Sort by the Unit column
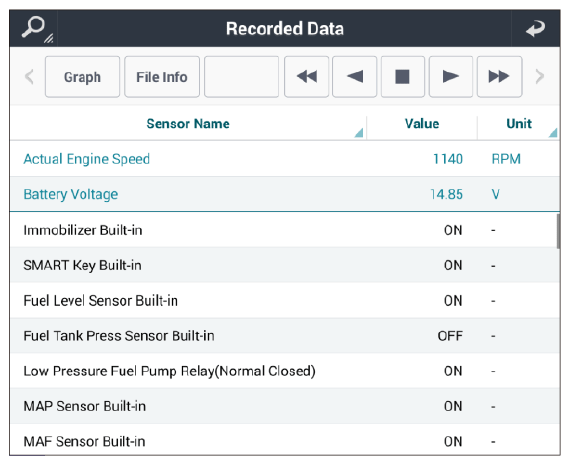The height and width of the screenshot is (465, 570). pyautogui.click(x=519, y=124)
